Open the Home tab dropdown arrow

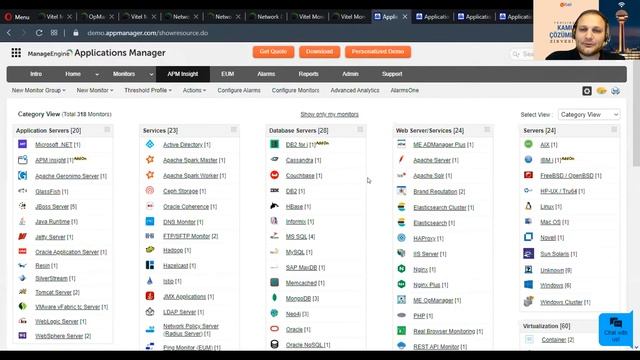point(97,74)
